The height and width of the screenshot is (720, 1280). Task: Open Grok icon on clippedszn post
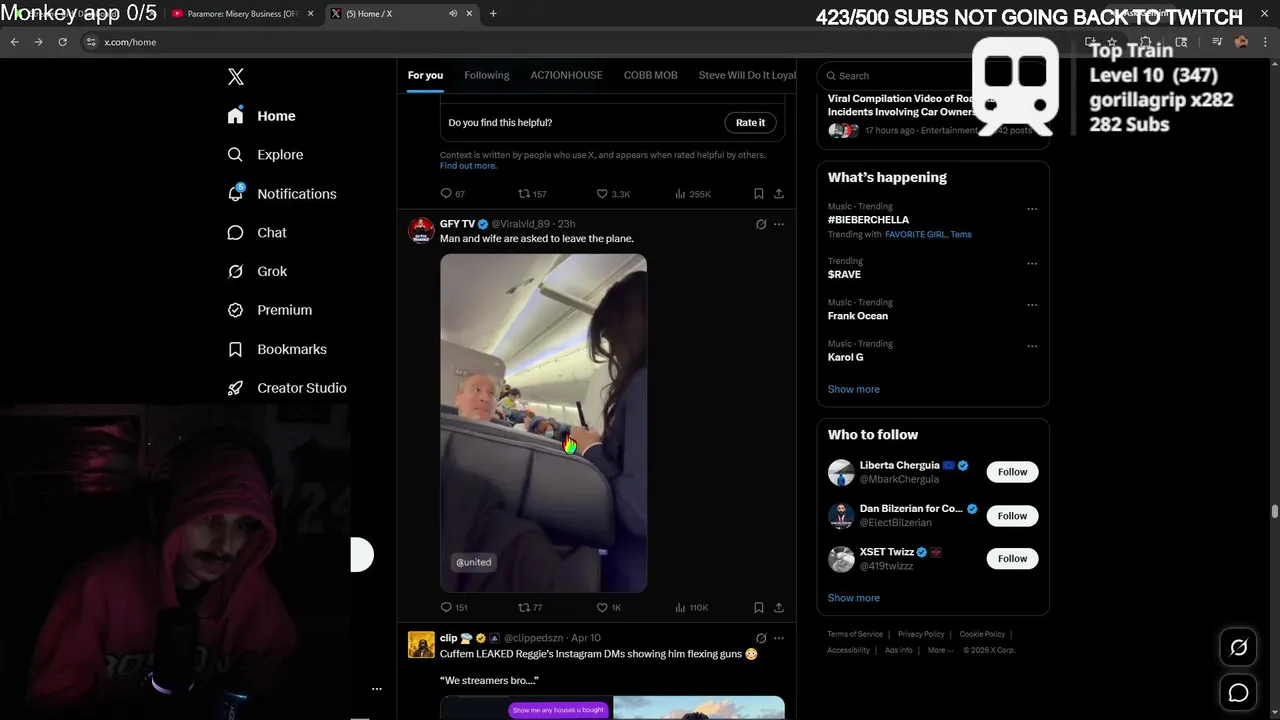[x=761, y=638]
